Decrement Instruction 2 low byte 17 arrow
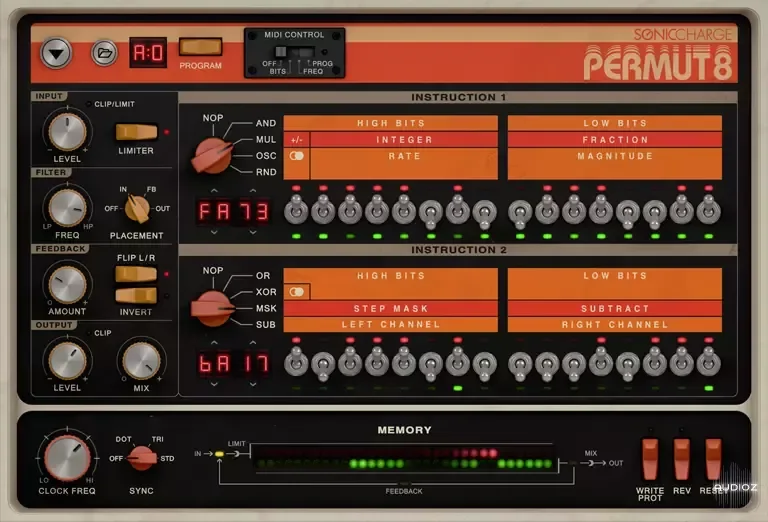This screenshot has height=522, width=768. click(x=253, y=384)
